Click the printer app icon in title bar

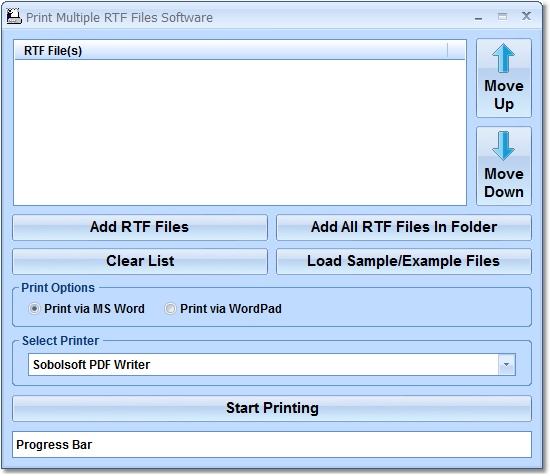(x=14, y=16)
